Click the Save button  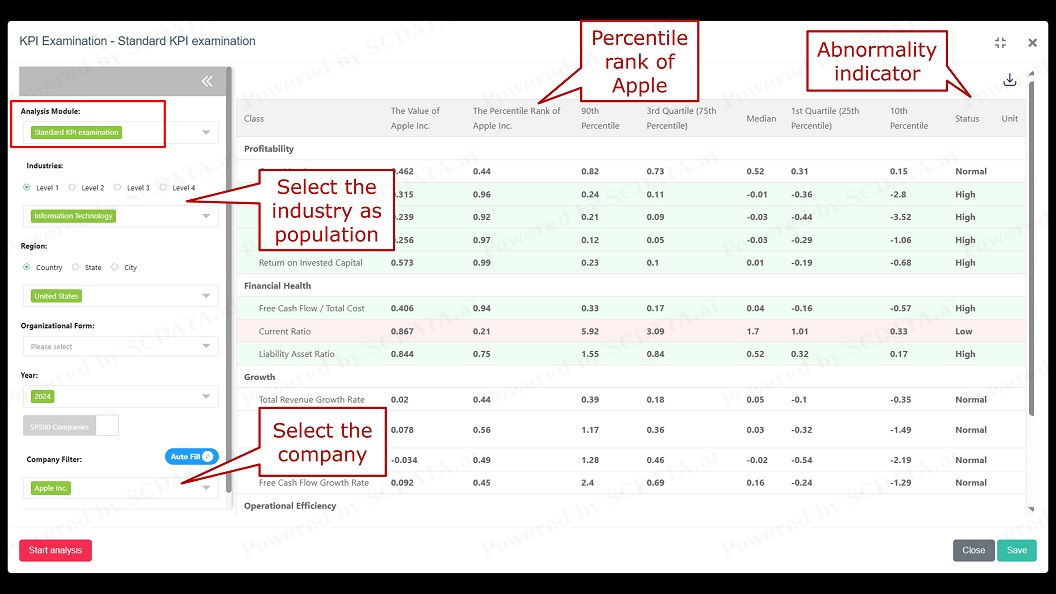(x=1016, y=550)
